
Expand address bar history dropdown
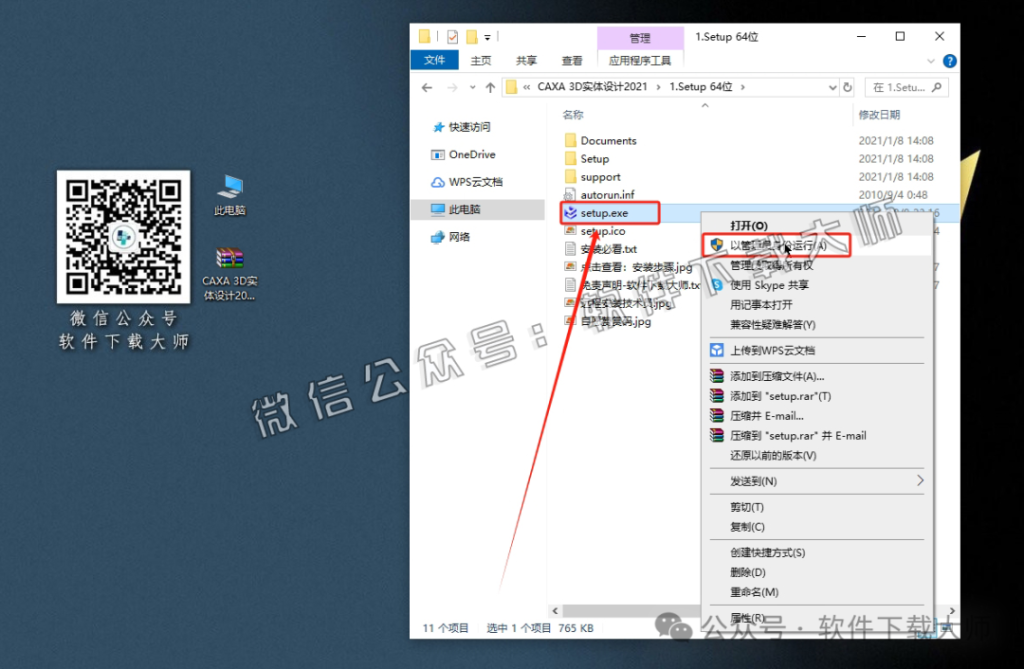(x=832, y=88)
